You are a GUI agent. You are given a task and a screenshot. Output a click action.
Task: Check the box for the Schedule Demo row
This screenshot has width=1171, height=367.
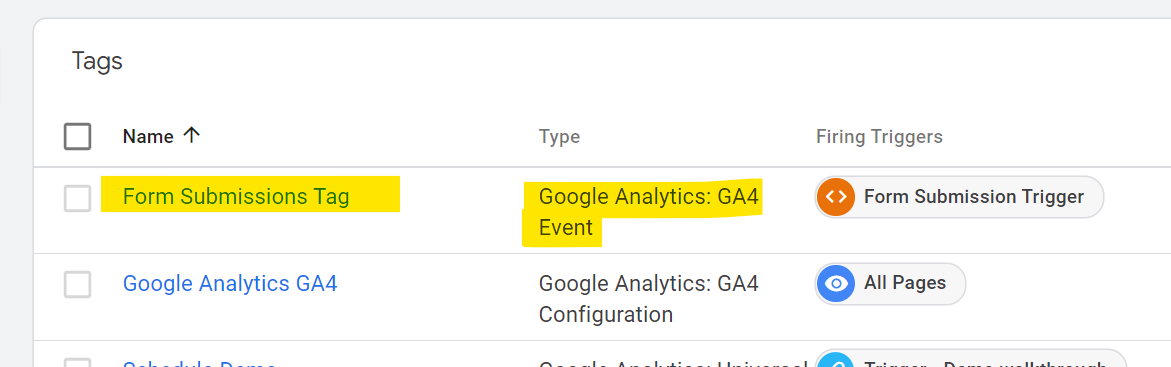click(x=78, y=363)
